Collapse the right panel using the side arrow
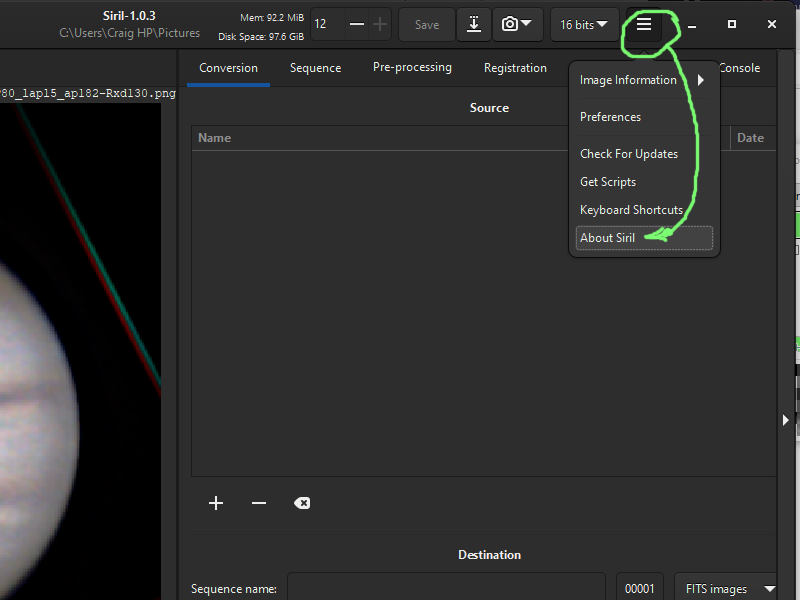The width and height of the screenshot is (800, 600). (x=786, y=420)
